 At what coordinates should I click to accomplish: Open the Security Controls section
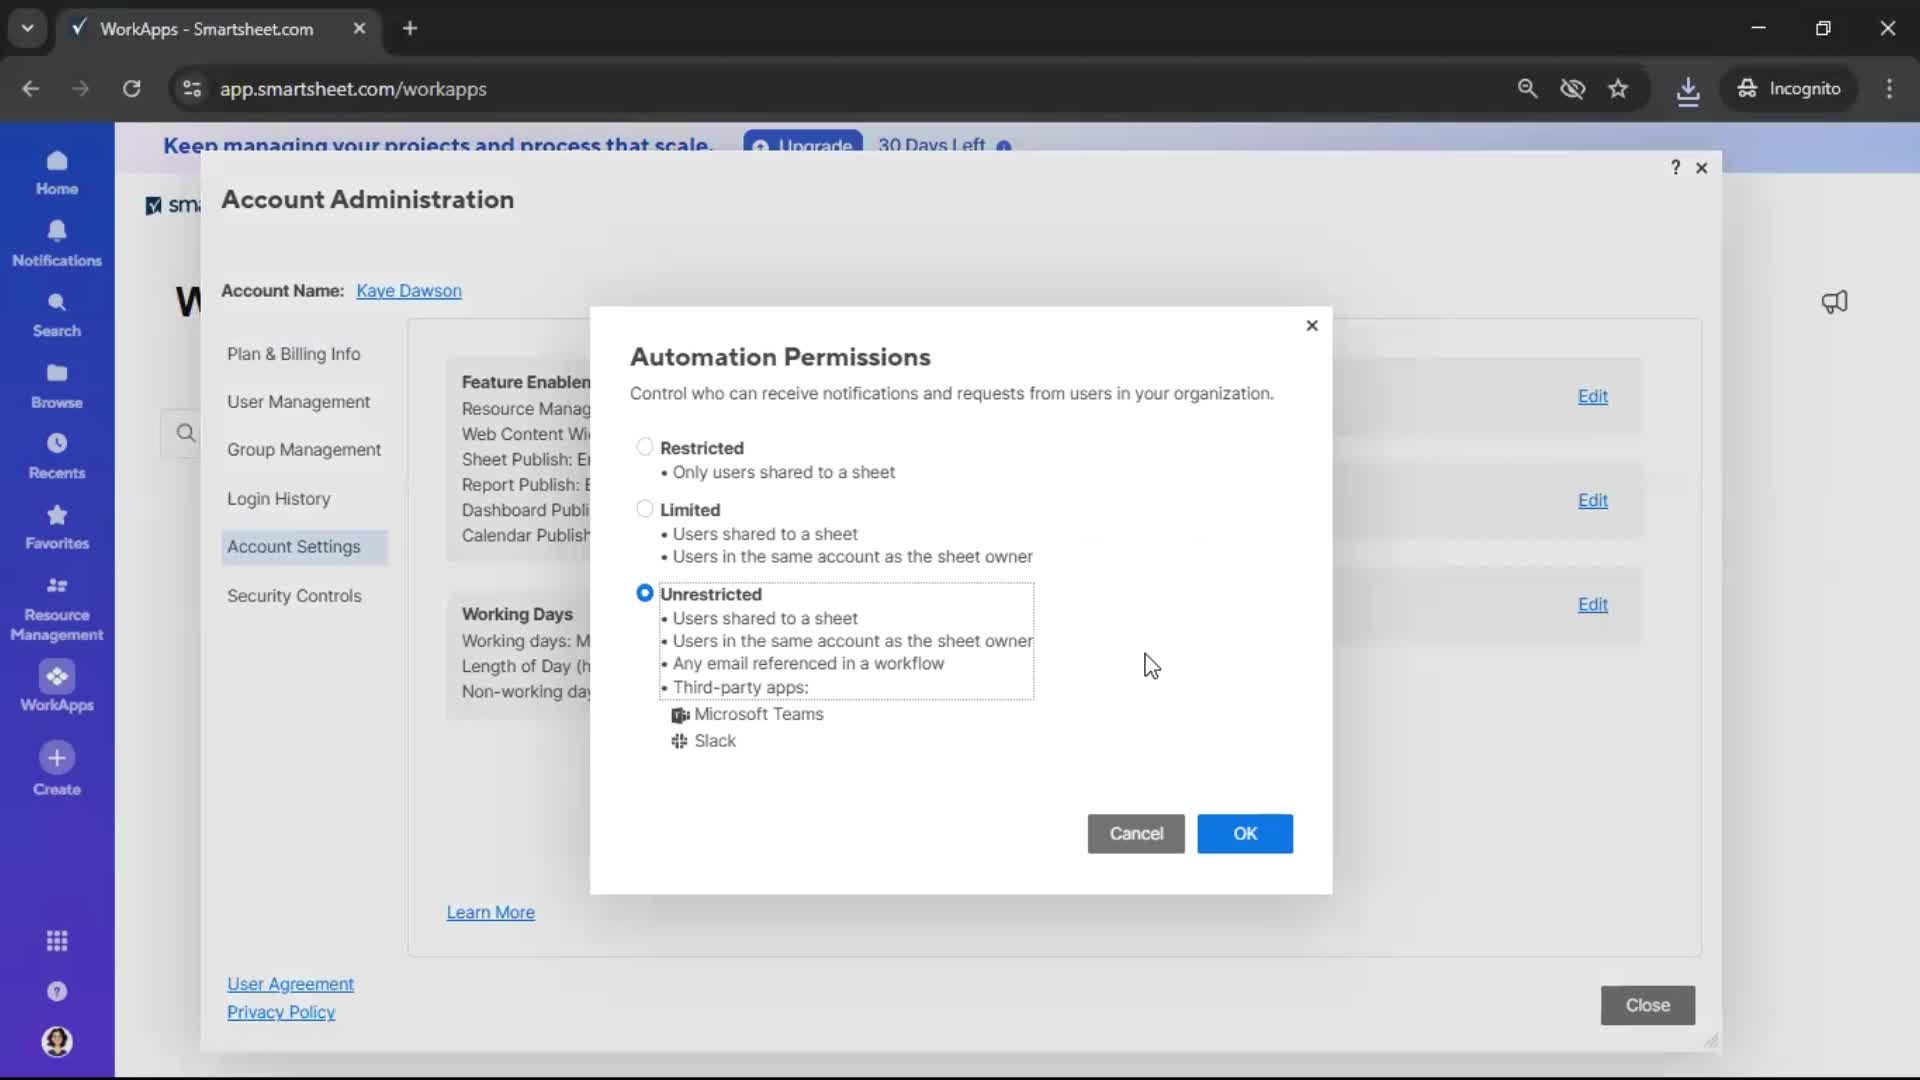click(x=294, y=596)
